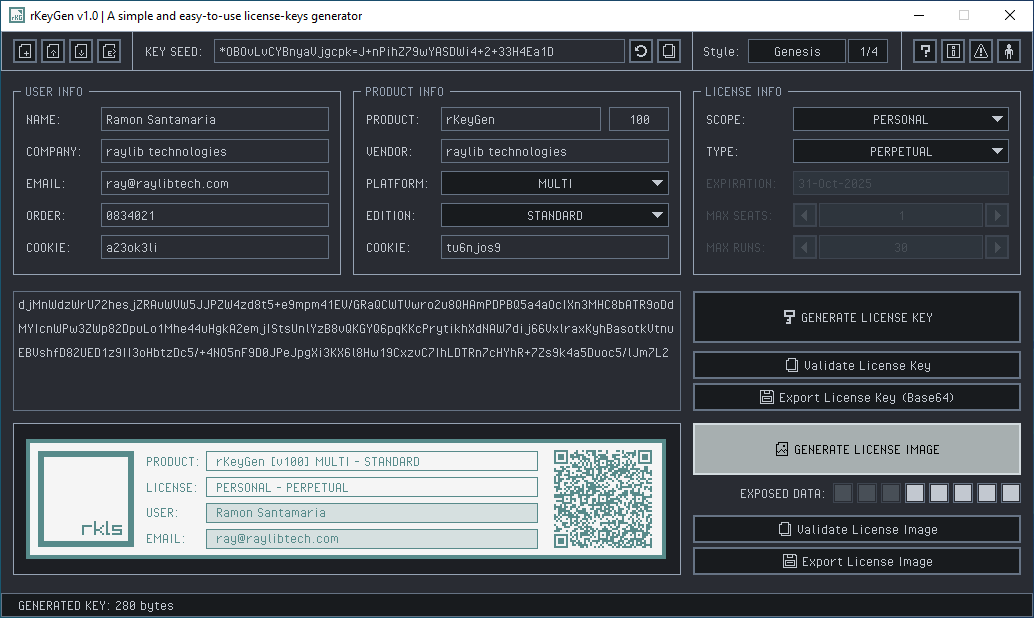Click the rkls logo in license image preview
Viewport: 1034px width, 618px height.
pyautogui.click(x=86, y=499)
